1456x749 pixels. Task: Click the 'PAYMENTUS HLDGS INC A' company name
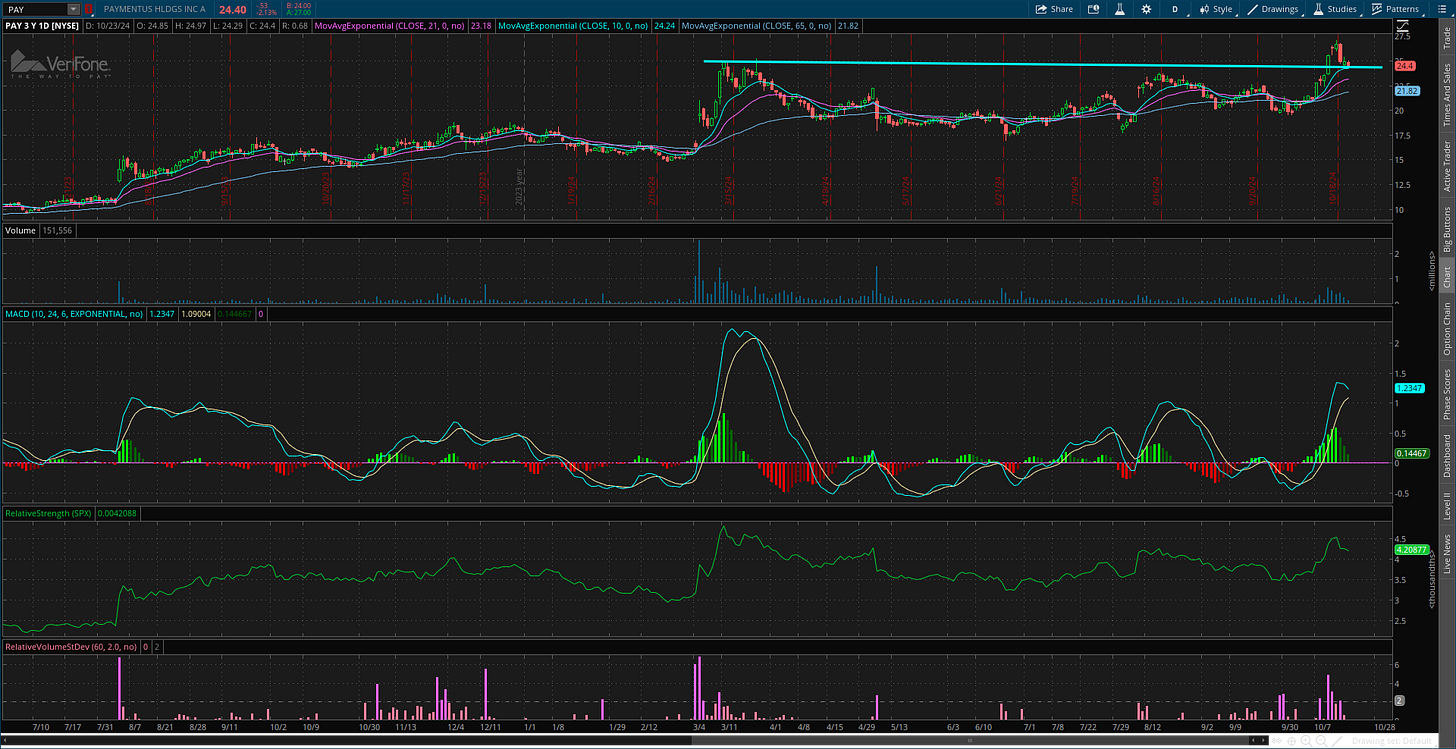tap(154, 9)
